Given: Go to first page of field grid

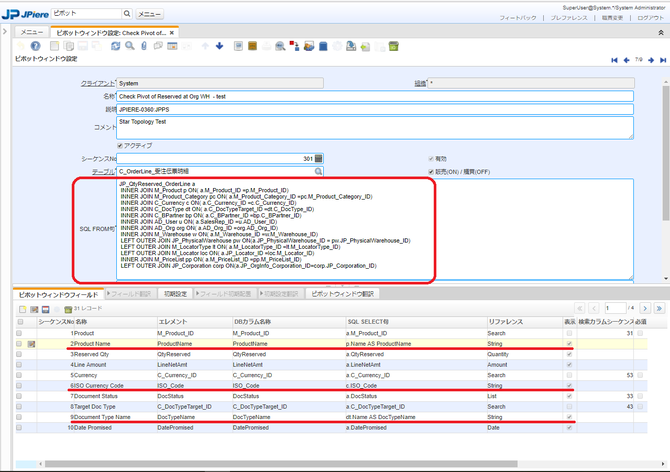Looking at the screenshot, I should click(x=580, y=308).
